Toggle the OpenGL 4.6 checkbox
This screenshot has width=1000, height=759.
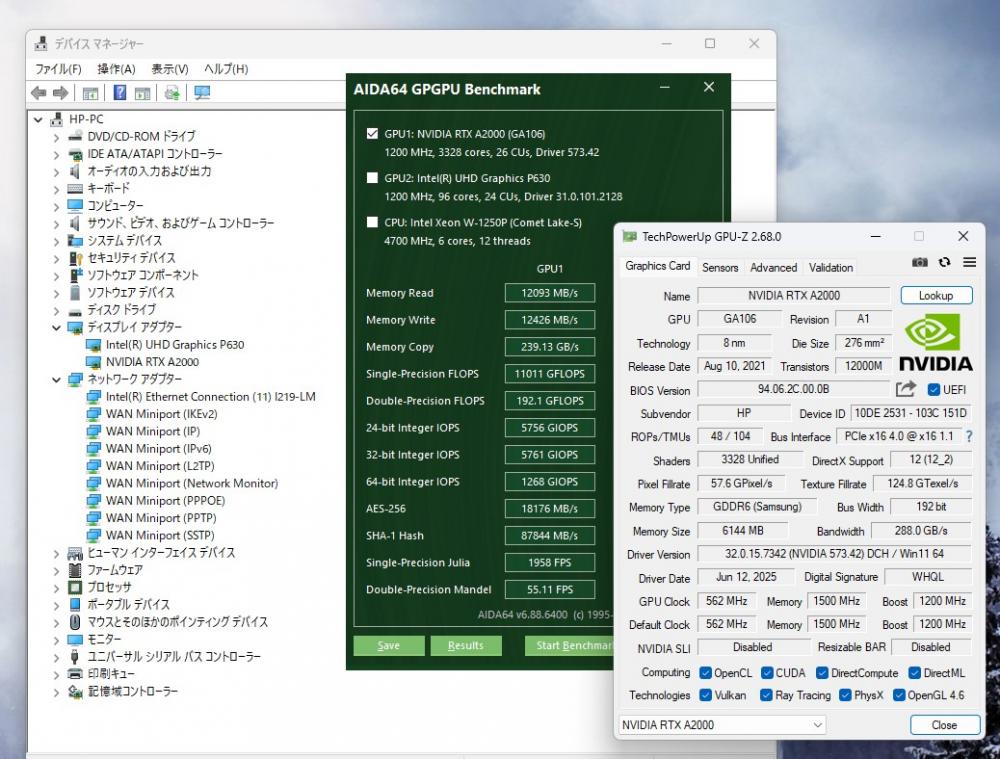tap(899, 695)
